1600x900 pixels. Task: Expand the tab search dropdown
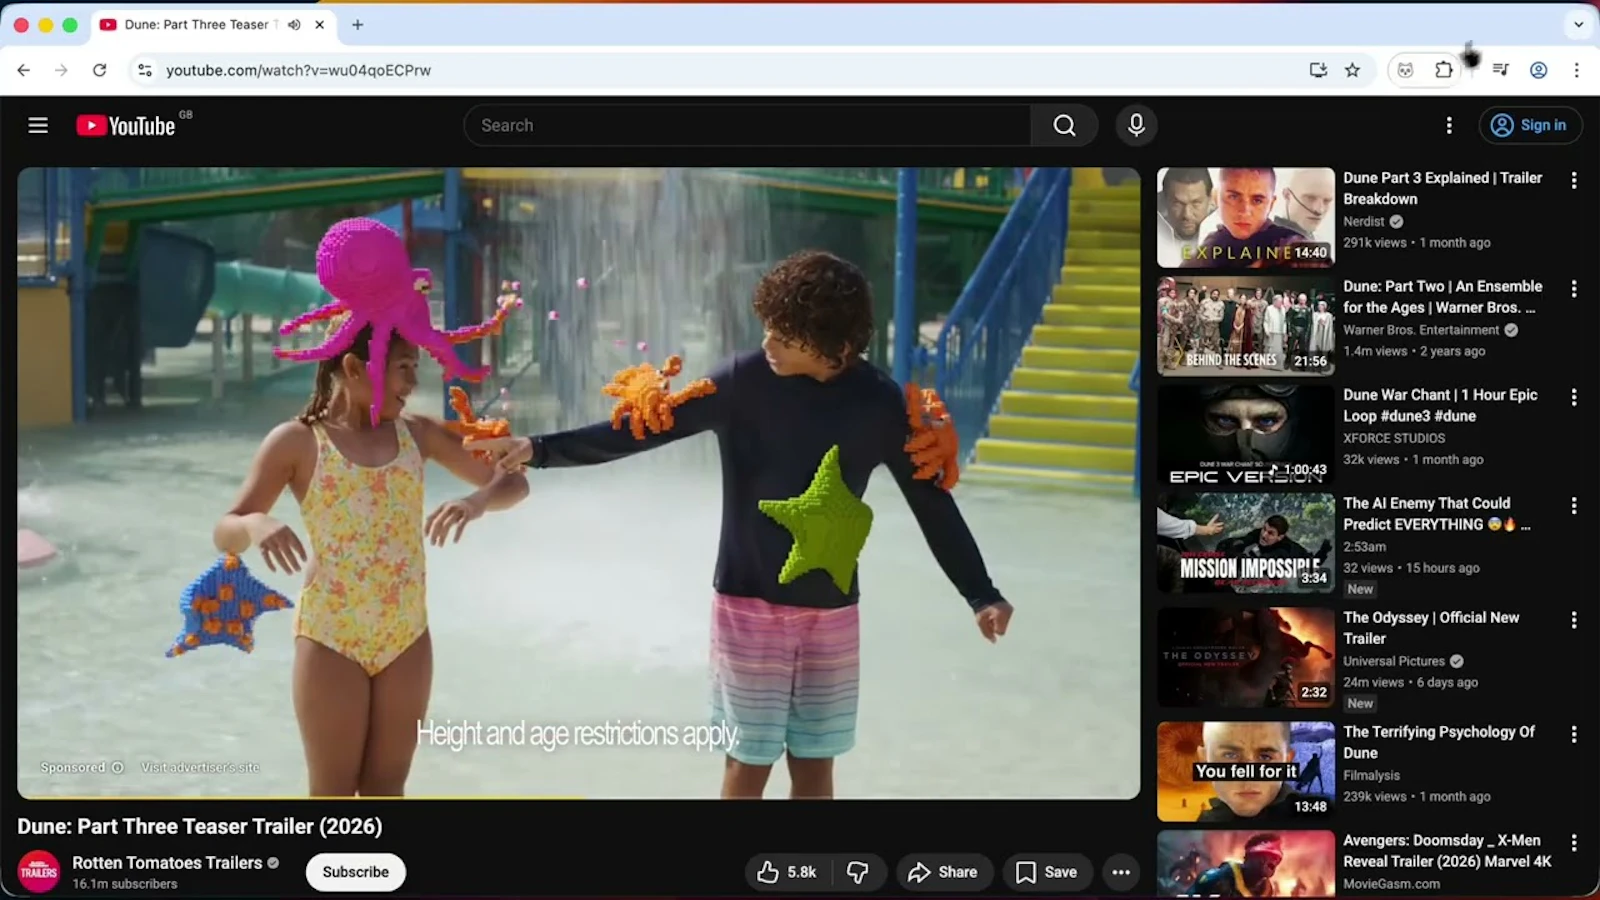pyautogui.click(x=1579, y=25)
